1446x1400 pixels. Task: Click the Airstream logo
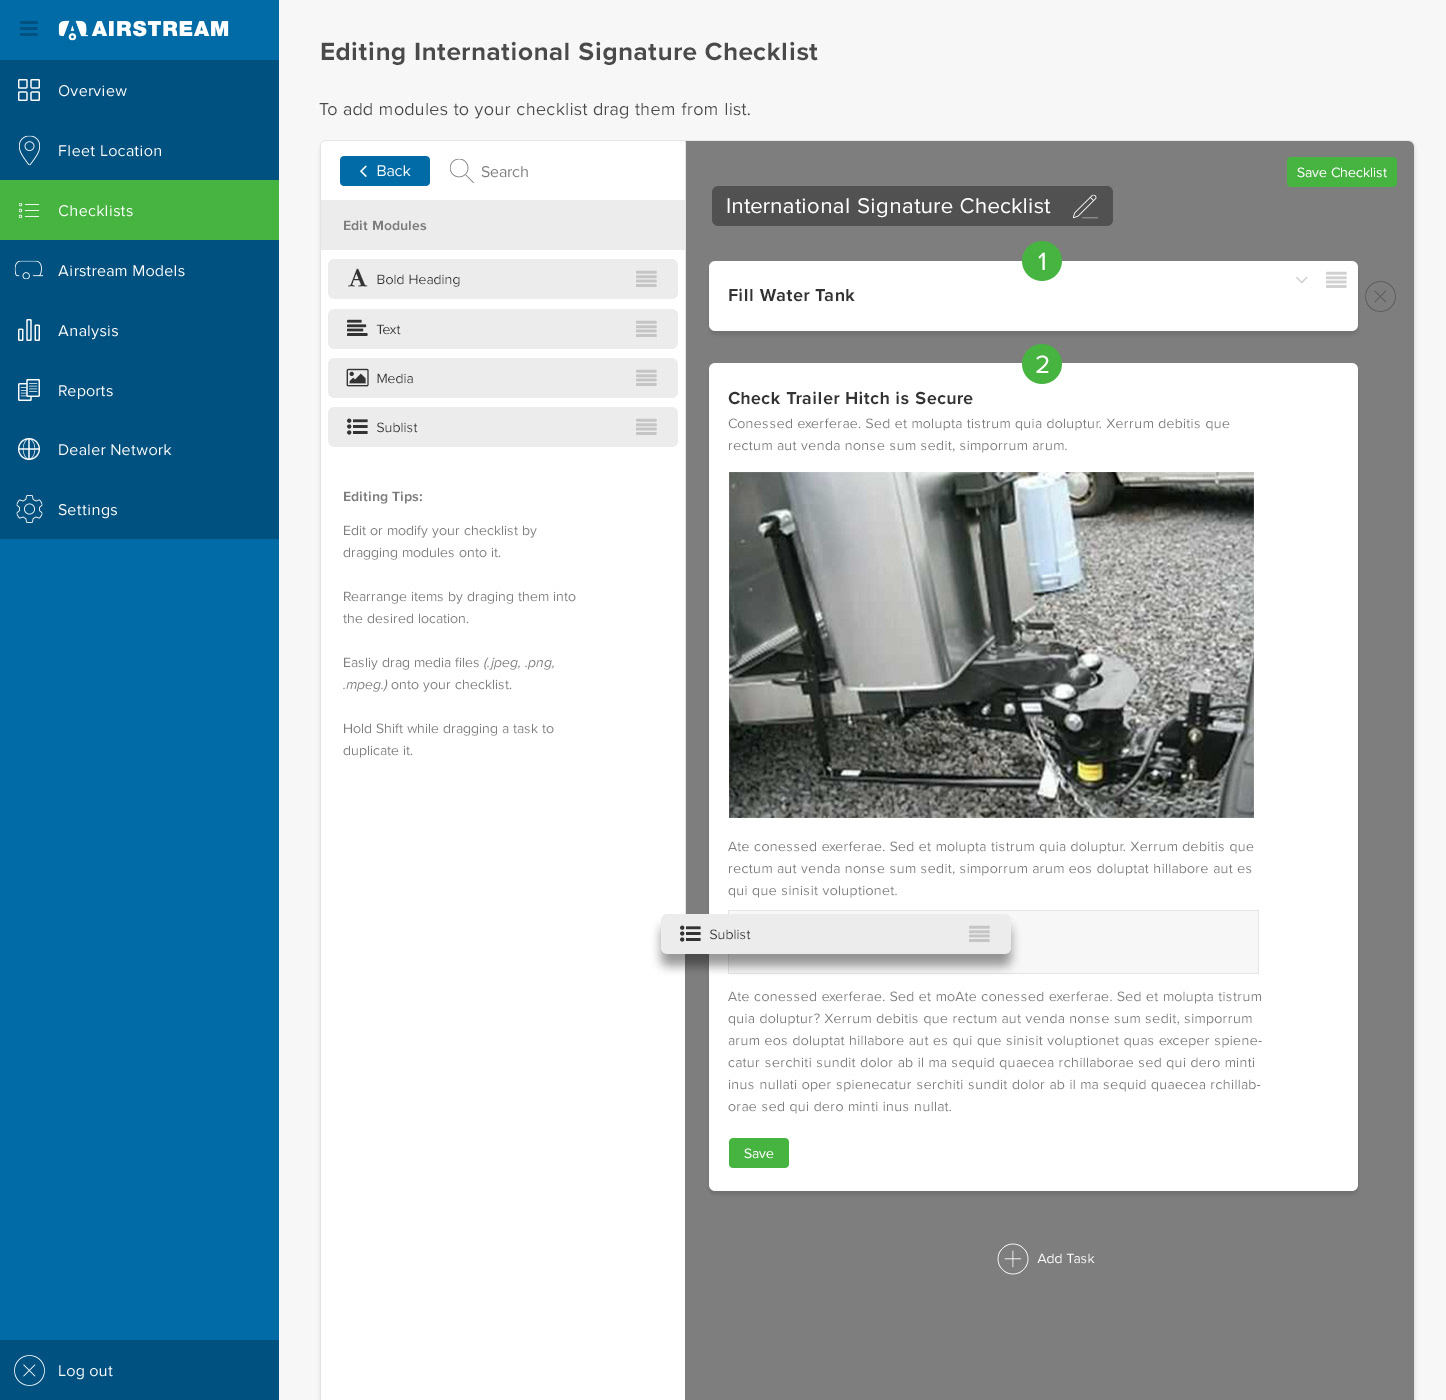click(x=144, y=29)
